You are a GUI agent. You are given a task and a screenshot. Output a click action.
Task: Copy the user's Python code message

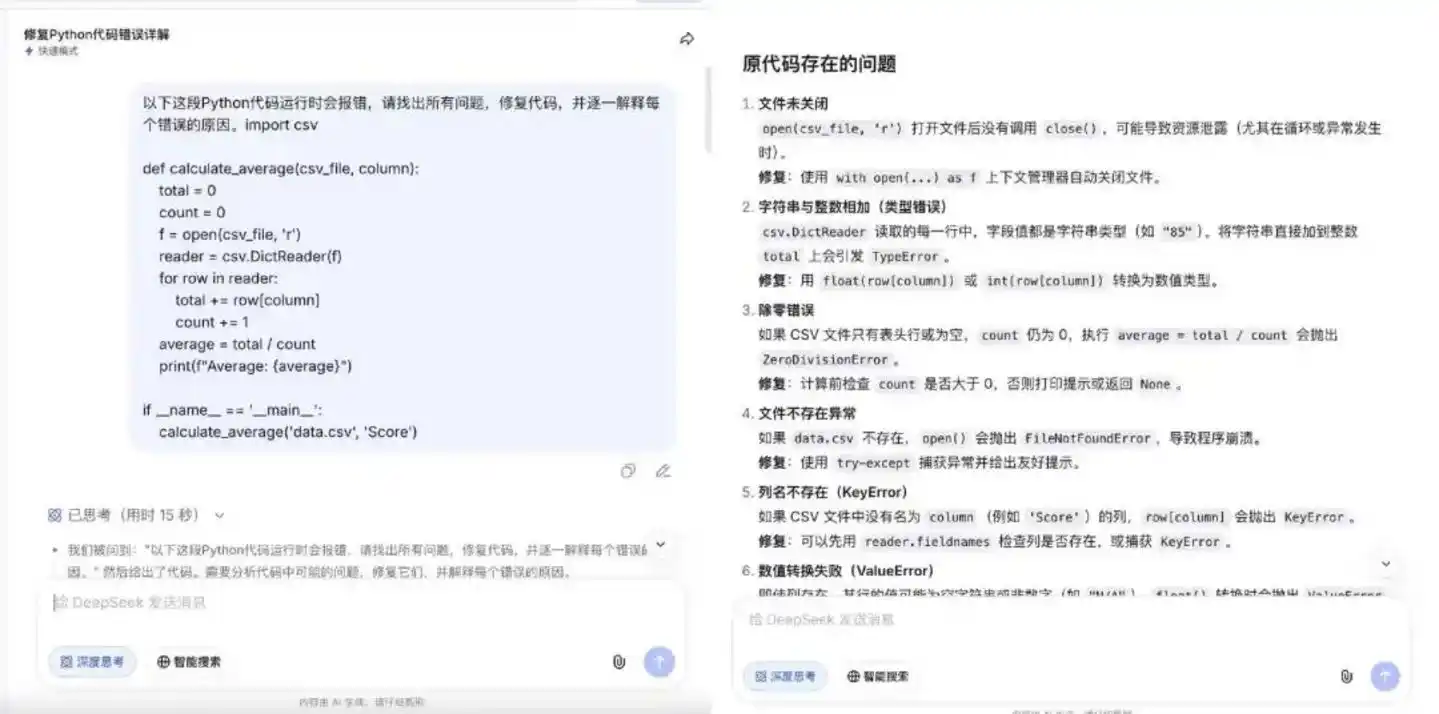(628, 471)
